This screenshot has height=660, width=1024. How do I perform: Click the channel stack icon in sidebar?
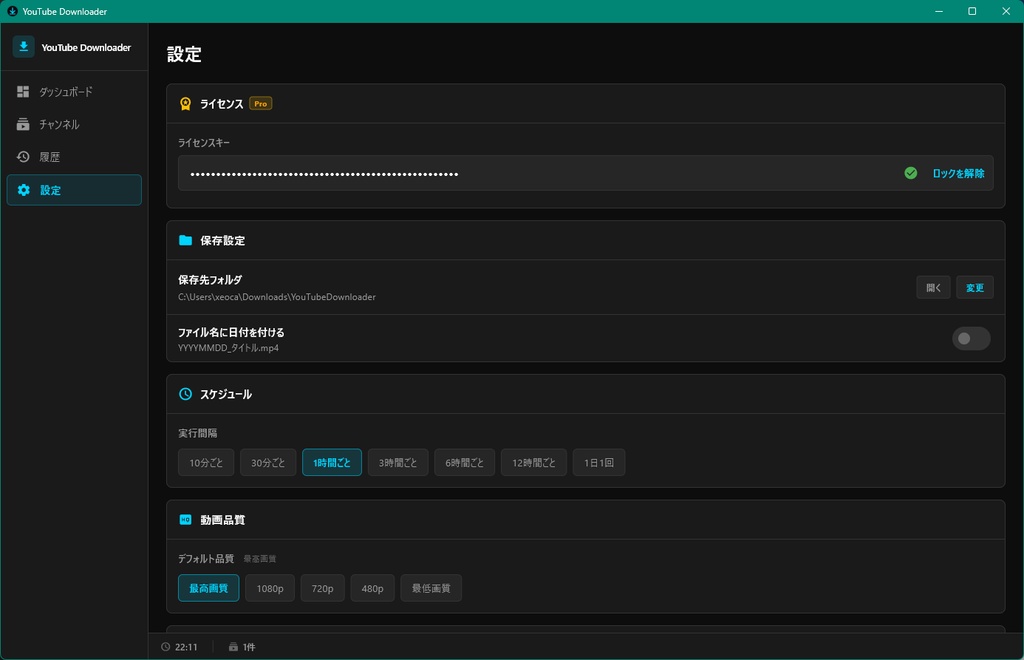click(x=23, y=124)
